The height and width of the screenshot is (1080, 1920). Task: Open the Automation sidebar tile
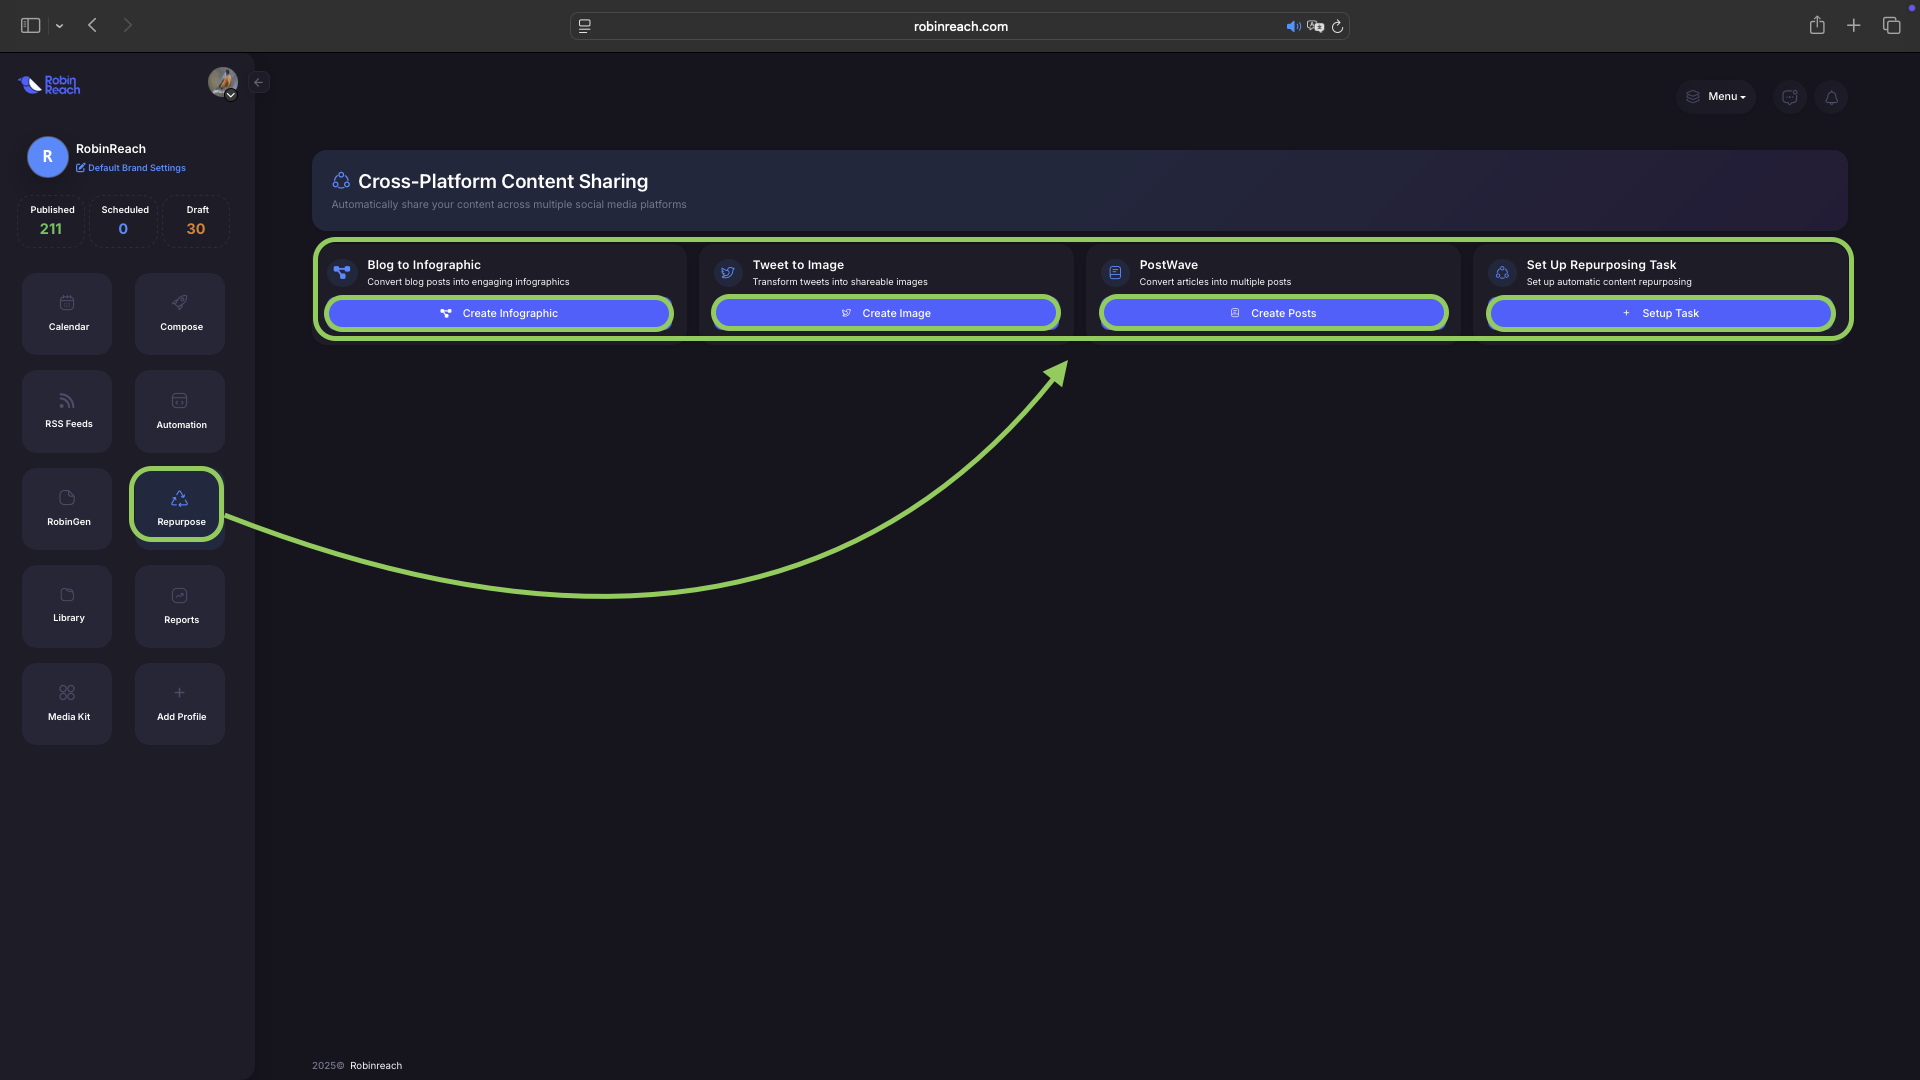tap(180, 411)
